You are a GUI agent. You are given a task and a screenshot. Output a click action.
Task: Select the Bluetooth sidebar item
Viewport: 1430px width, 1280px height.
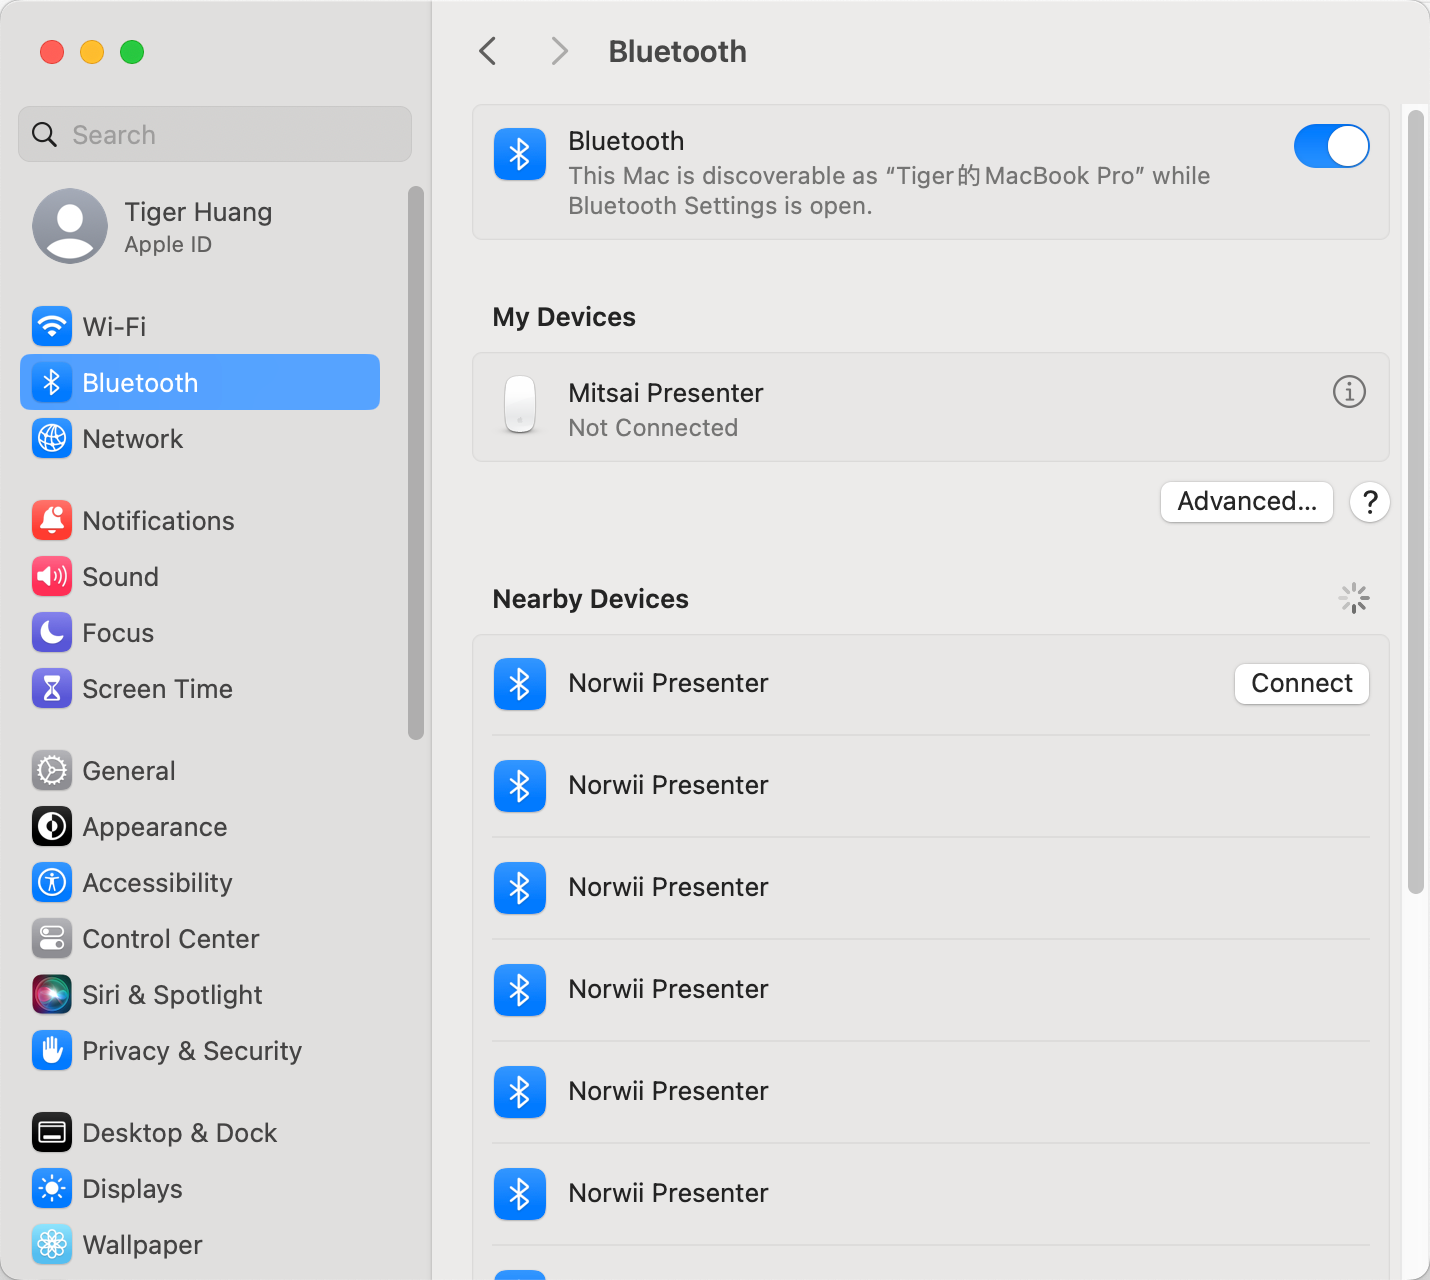[x=200, y=382]
